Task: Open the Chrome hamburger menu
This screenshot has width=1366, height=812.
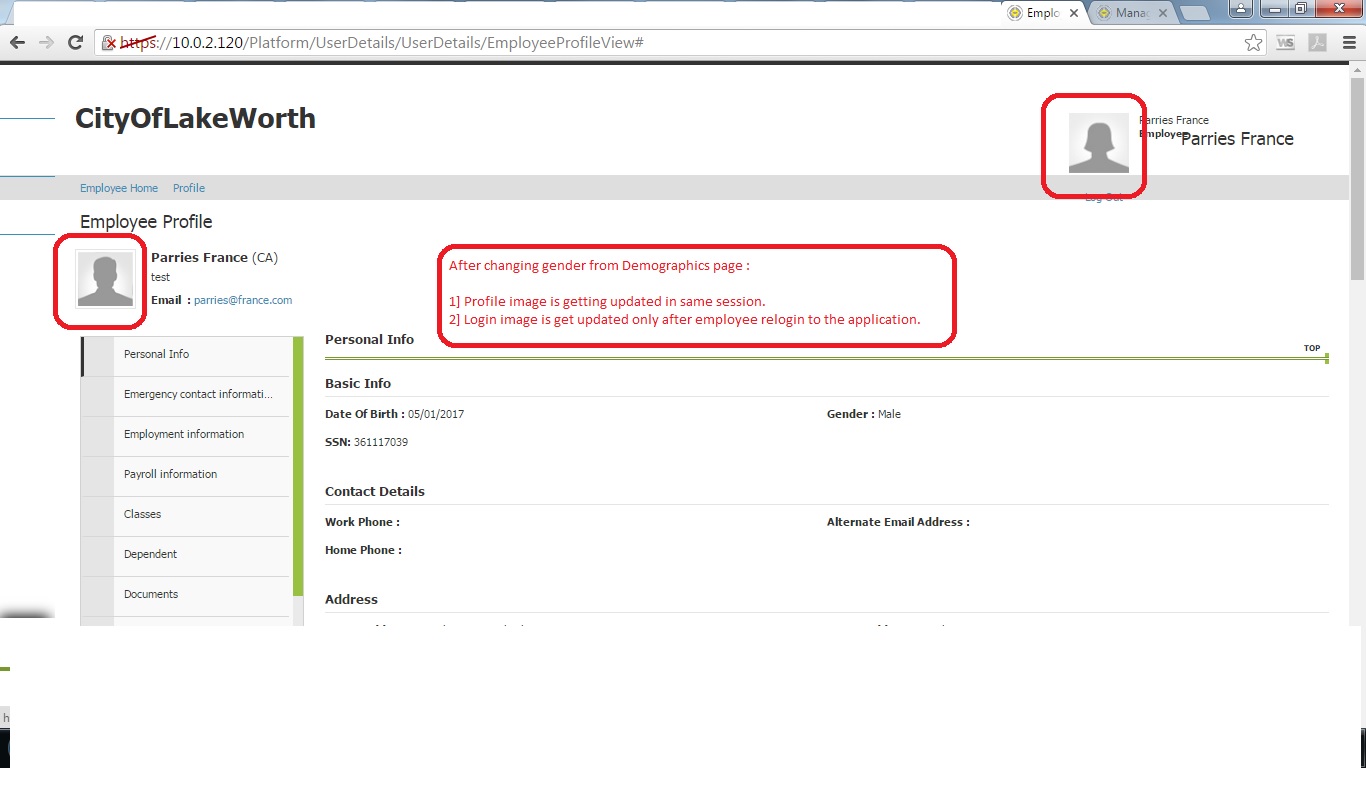Action: point(1350,42)
